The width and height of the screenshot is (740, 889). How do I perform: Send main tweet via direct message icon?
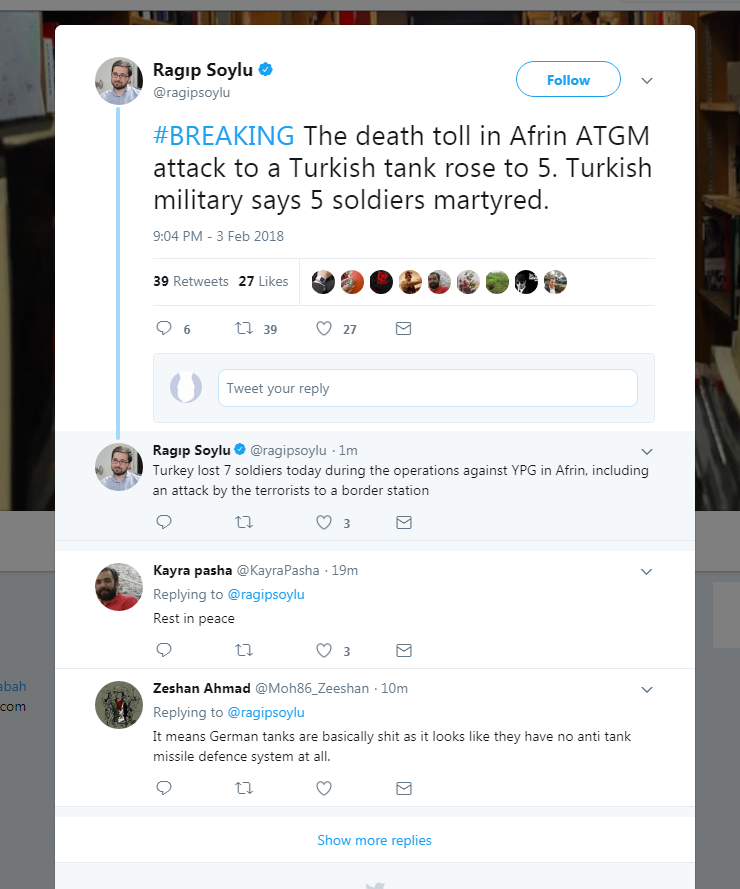point(403,329)
